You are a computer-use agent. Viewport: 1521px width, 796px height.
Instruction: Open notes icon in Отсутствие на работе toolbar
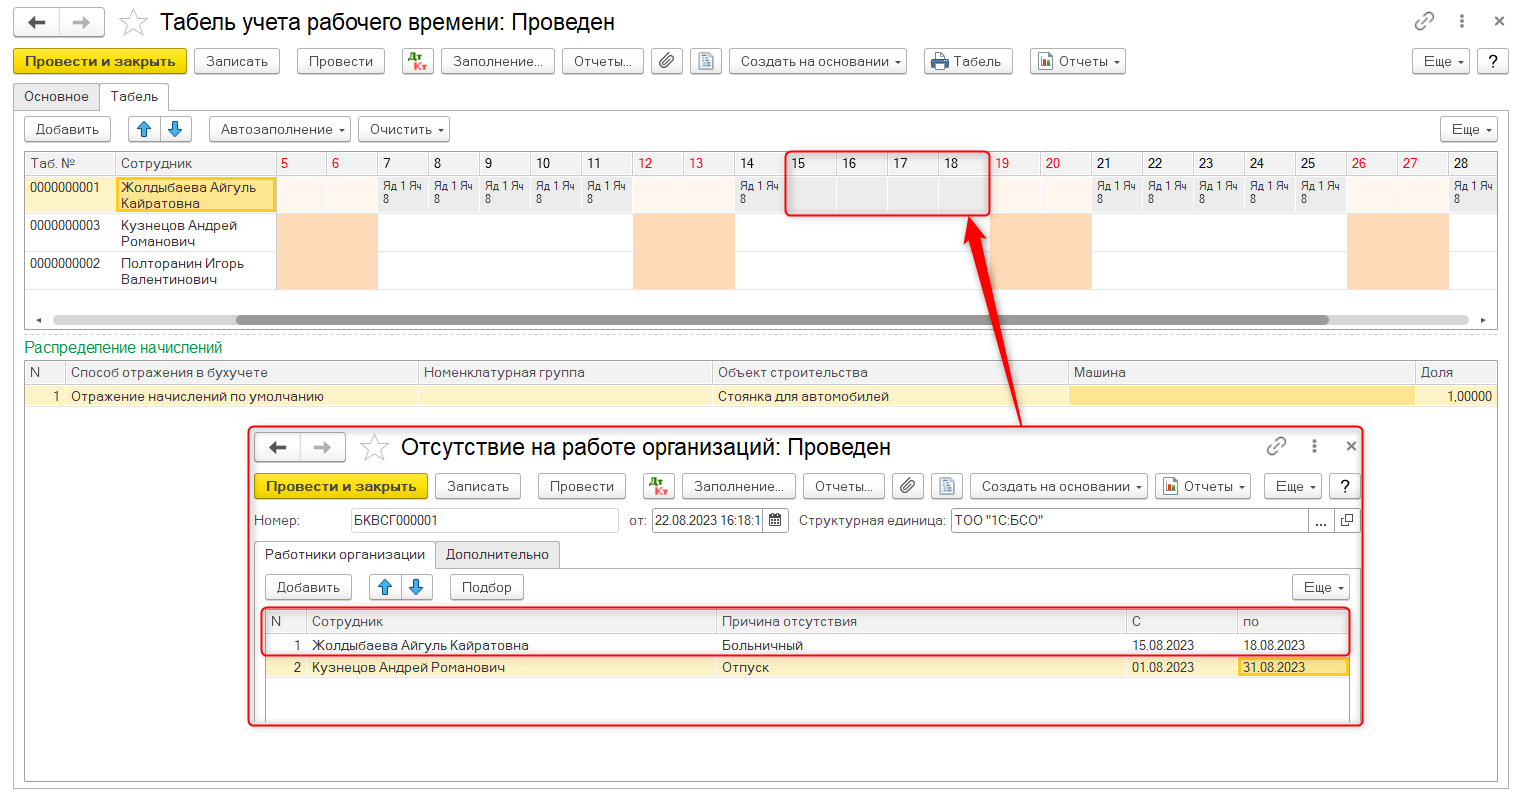pyautogui.click(x=947, y=486)
